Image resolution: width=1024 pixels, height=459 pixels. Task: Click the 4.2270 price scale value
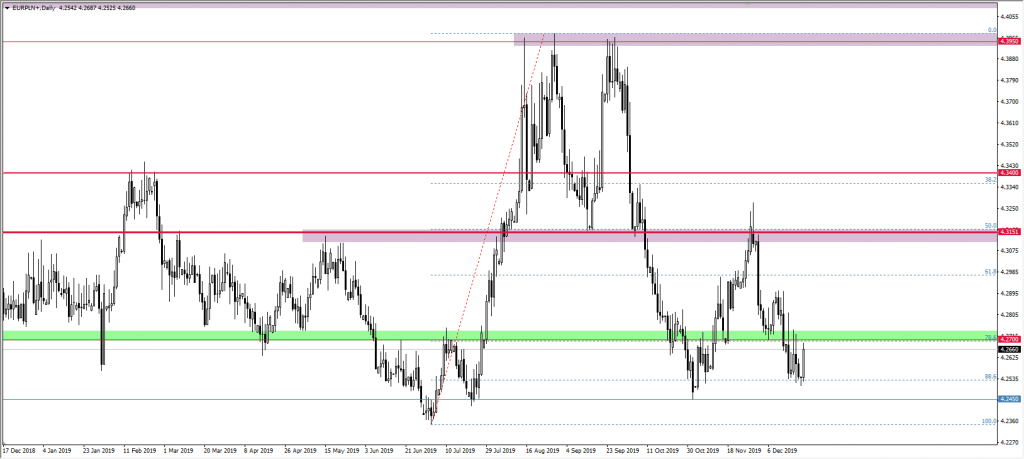1010,442
